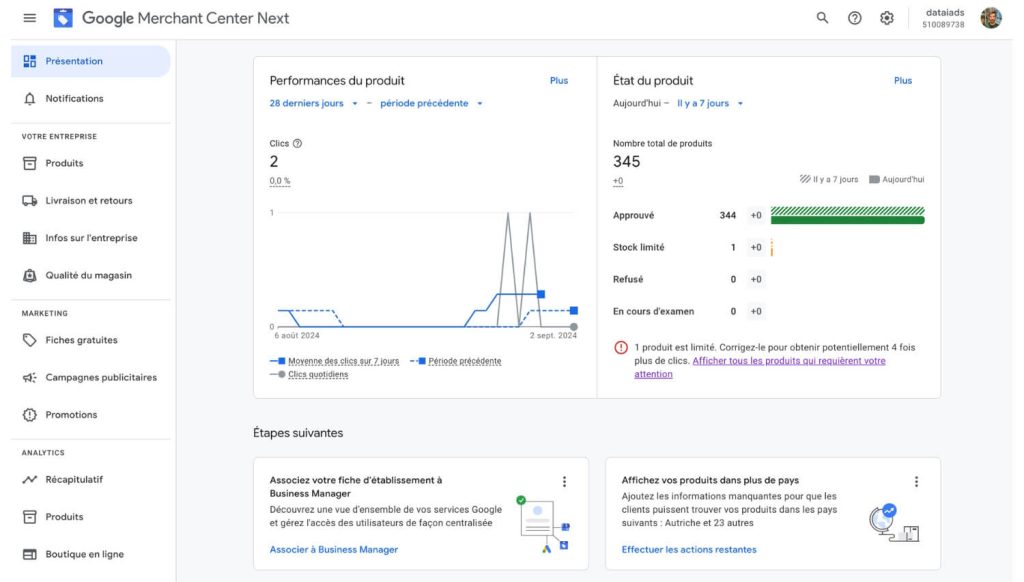Toggle Clics quotidiens legend entry
Viewport: 1024px width, 582px height.
tap(310, 375)
